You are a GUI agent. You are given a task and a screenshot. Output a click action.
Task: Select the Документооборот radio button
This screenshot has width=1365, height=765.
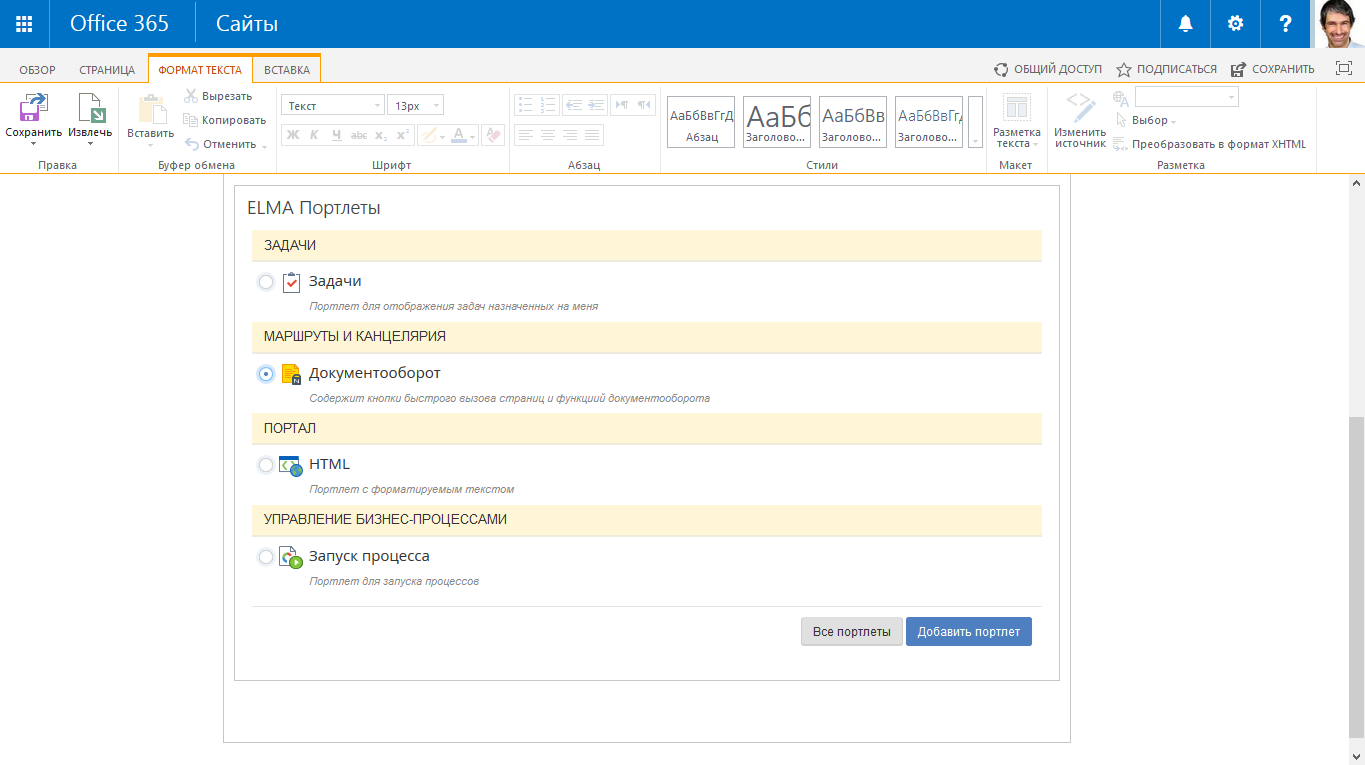coord(266,374)
